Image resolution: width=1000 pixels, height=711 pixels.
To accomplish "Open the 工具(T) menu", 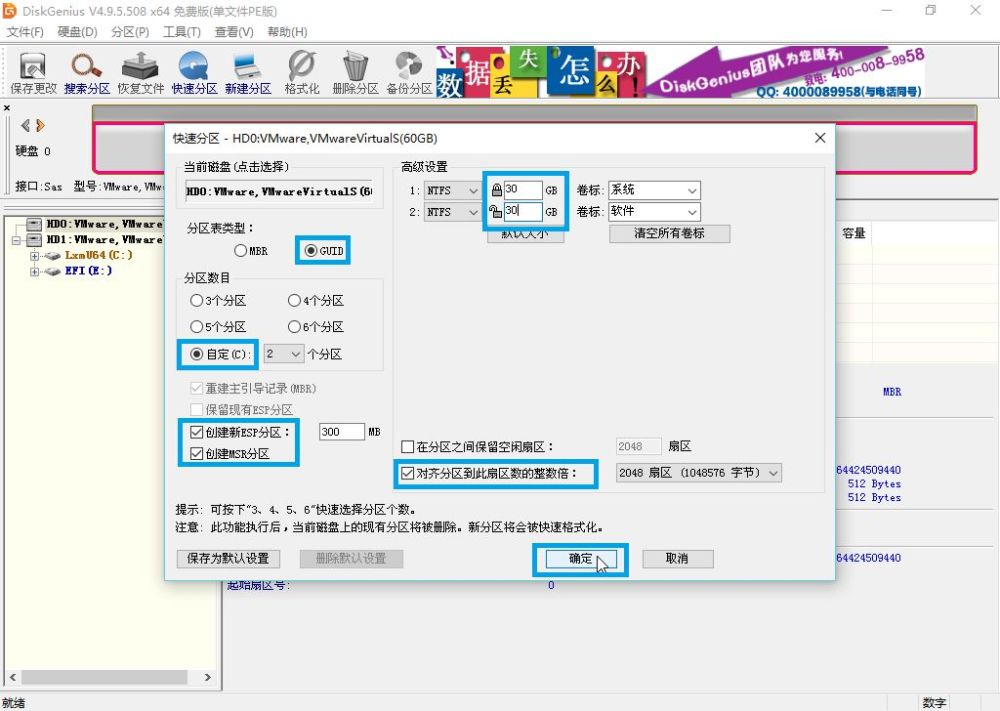I will pyautogui.click(x=182, y=32).
